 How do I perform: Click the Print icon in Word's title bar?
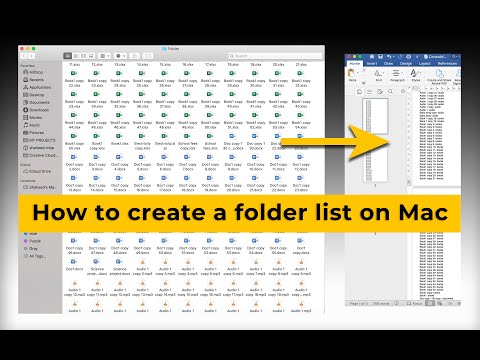(409, 57)
